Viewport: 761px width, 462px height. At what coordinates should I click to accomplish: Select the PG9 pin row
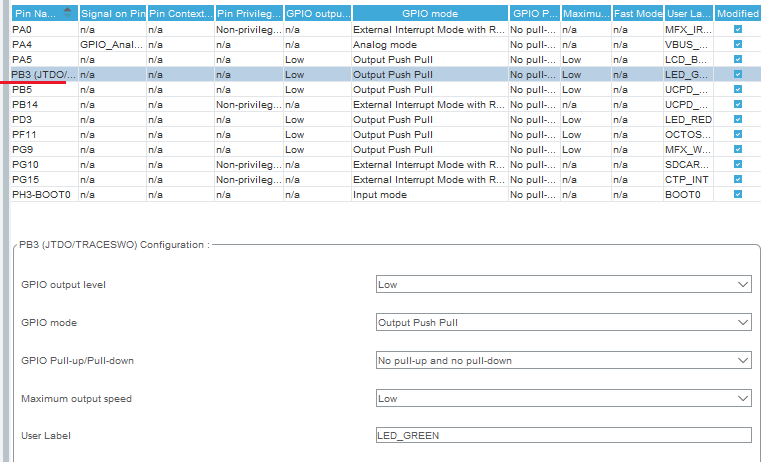click(x=385, y=150)
